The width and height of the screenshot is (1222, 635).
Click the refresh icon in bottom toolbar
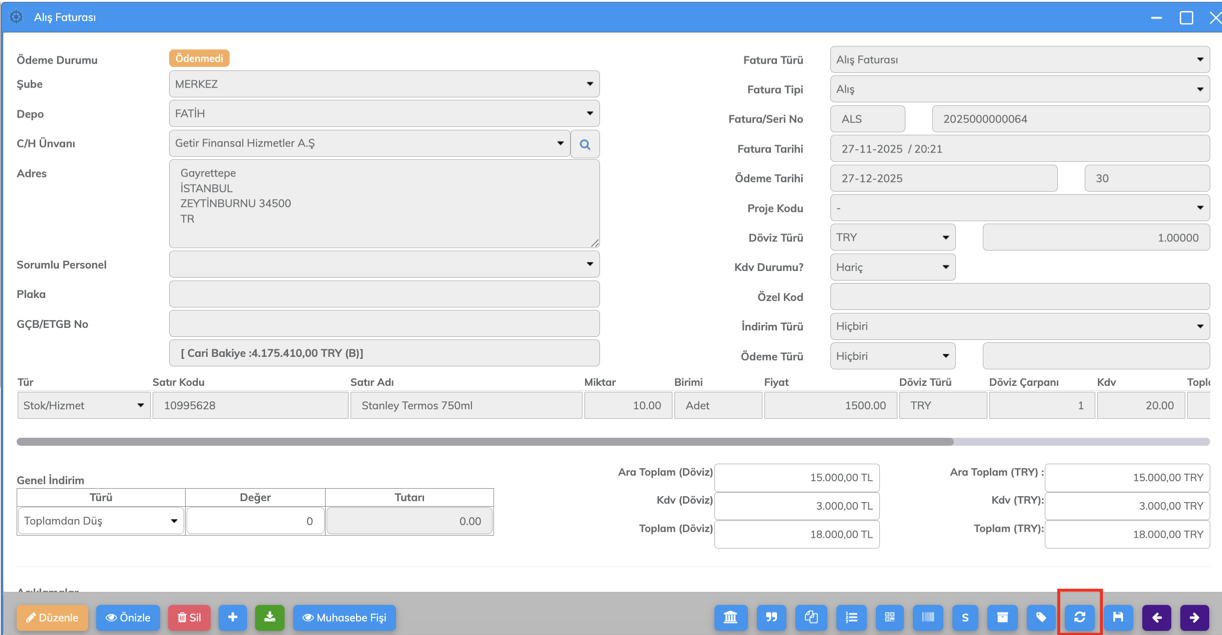click(1079, 618)
